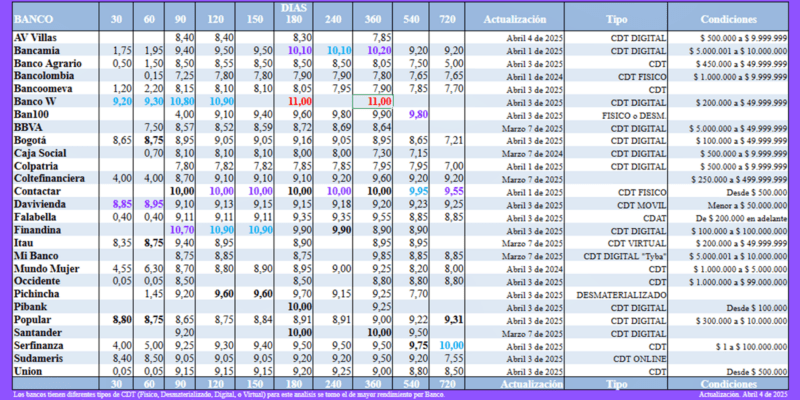800x400 pixels.
Task: Select the '$ 250.000 a $ 499.999.999' condition
Action: pos(739,180)
